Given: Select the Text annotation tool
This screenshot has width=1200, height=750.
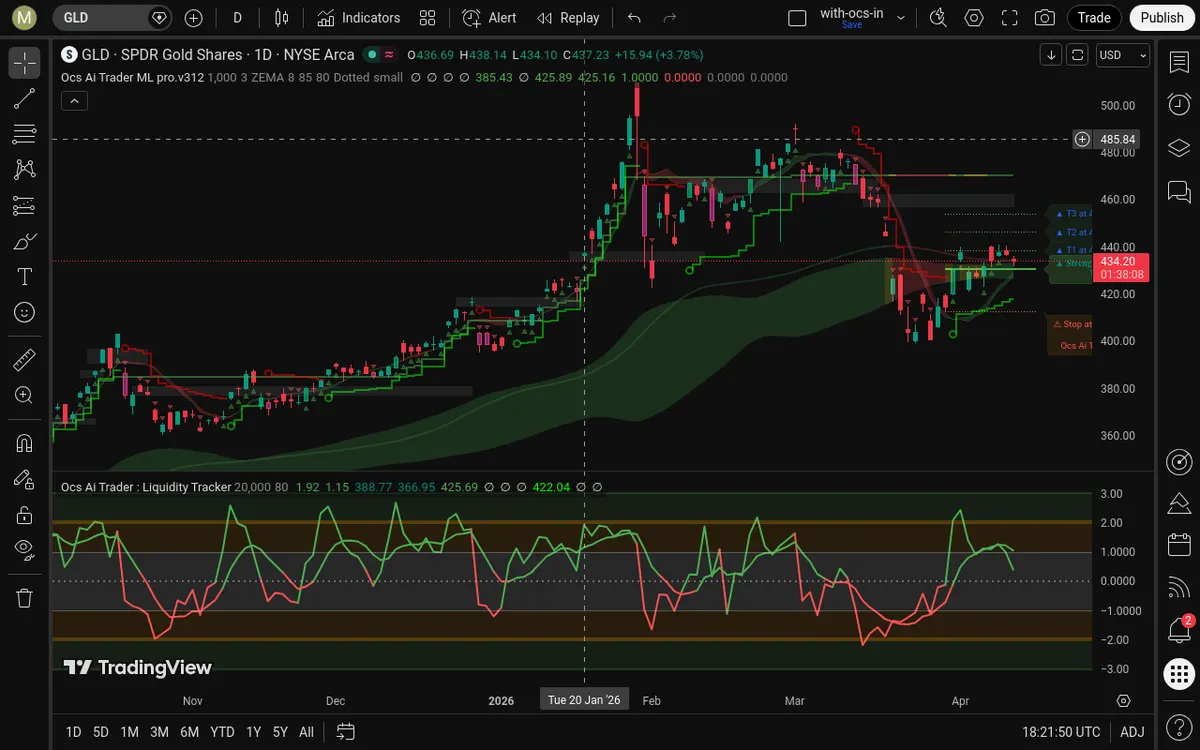Looking at the screenshot, I should click(25, 277).
